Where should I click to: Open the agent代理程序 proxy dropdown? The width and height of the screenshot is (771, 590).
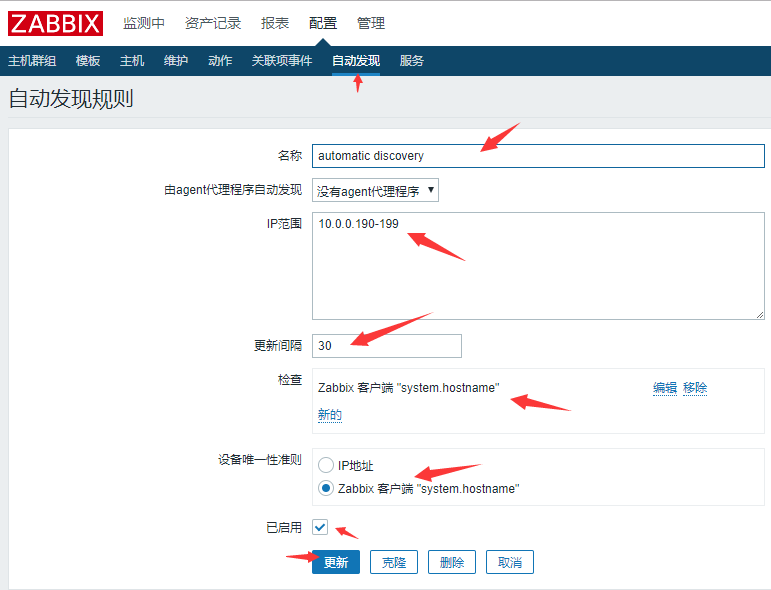point(375,190)
